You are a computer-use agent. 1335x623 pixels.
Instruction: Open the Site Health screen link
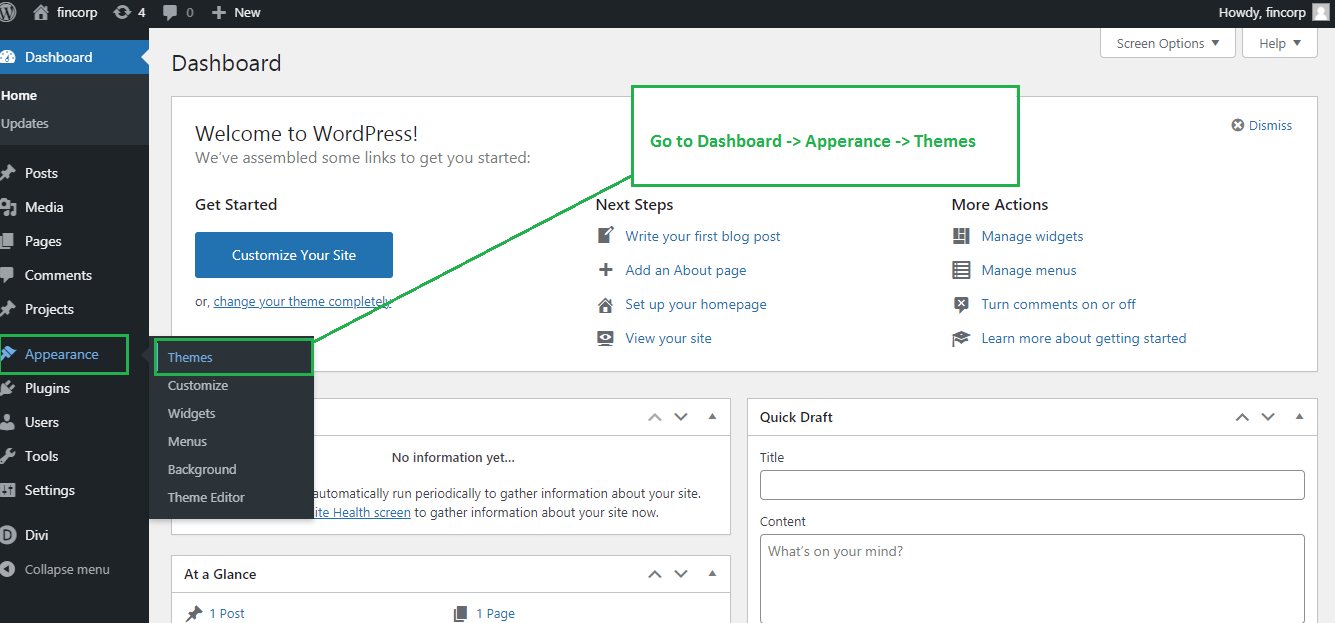point(362,512)
